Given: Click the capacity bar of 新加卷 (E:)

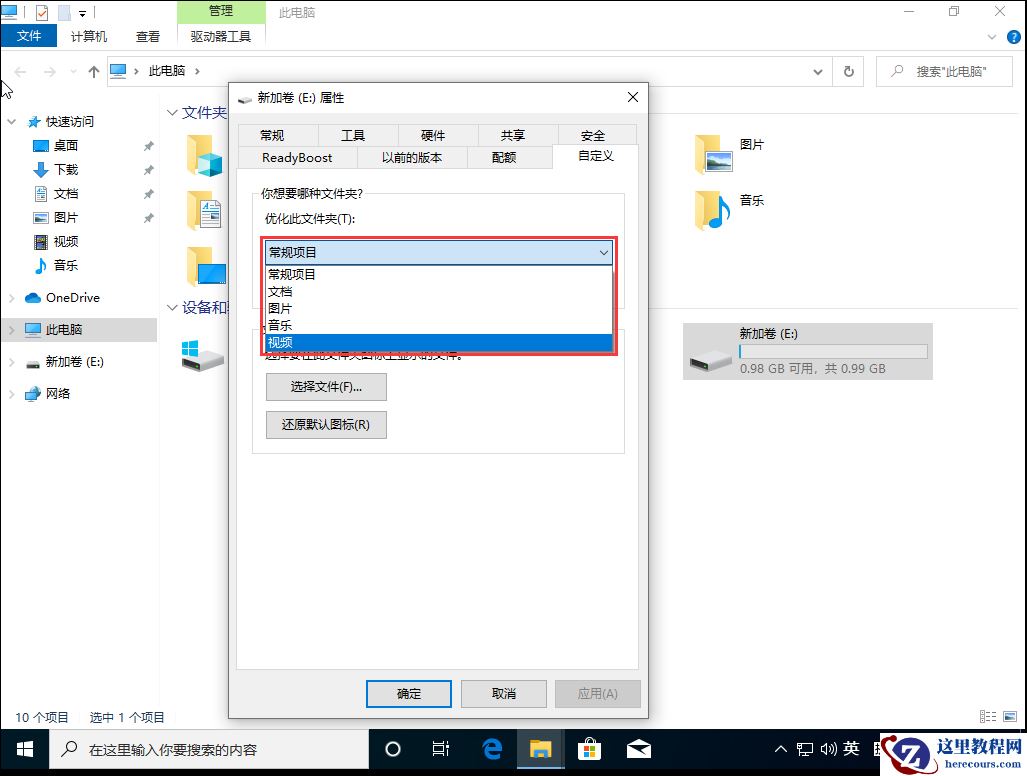Looking at the screenshot, I should pyautogui.click(x=833, y=351).
